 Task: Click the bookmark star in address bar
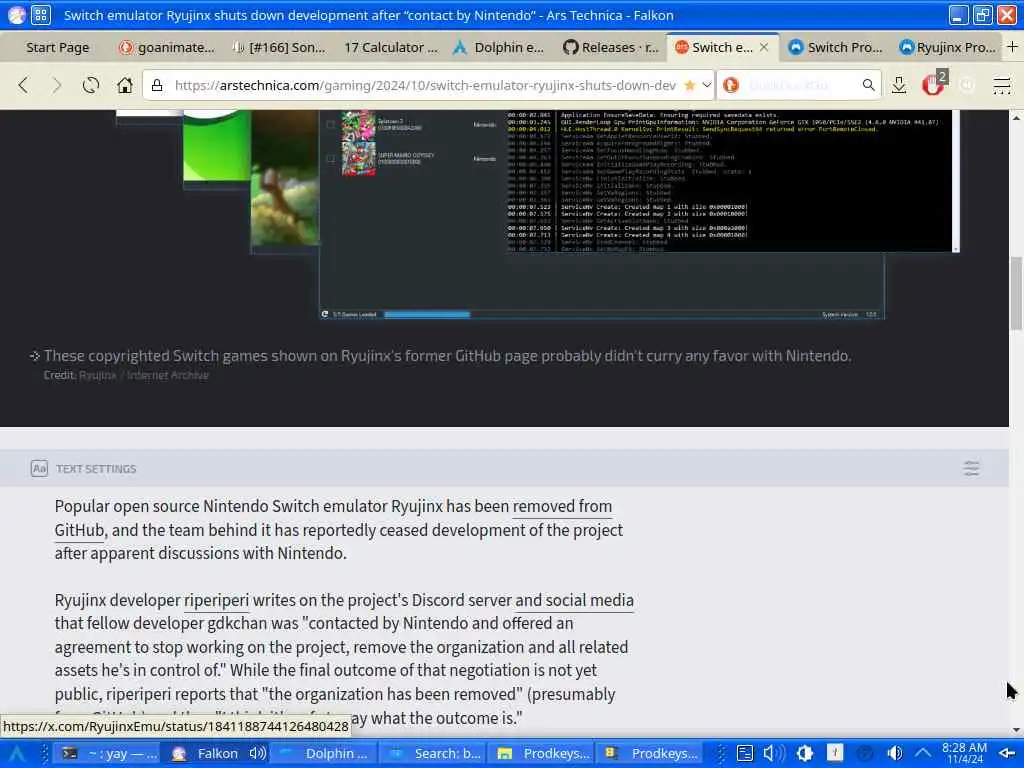click(690, 86)
